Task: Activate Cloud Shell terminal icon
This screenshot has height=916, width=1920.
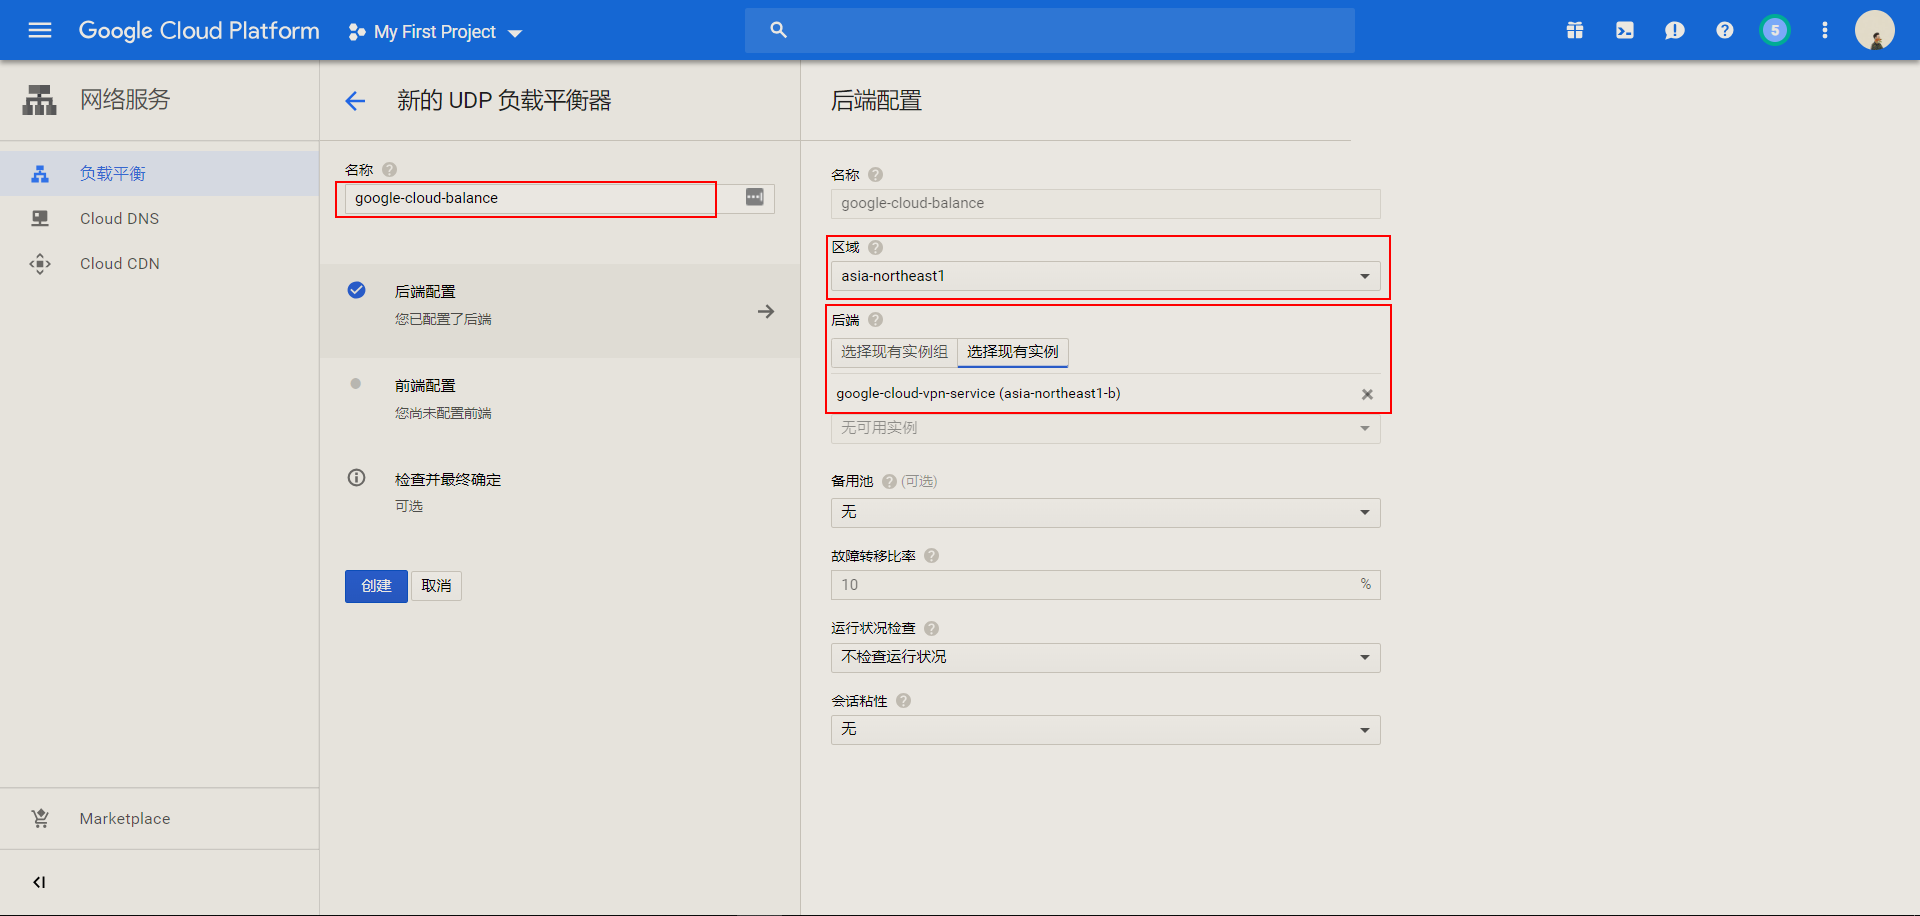Action: 1625,30
